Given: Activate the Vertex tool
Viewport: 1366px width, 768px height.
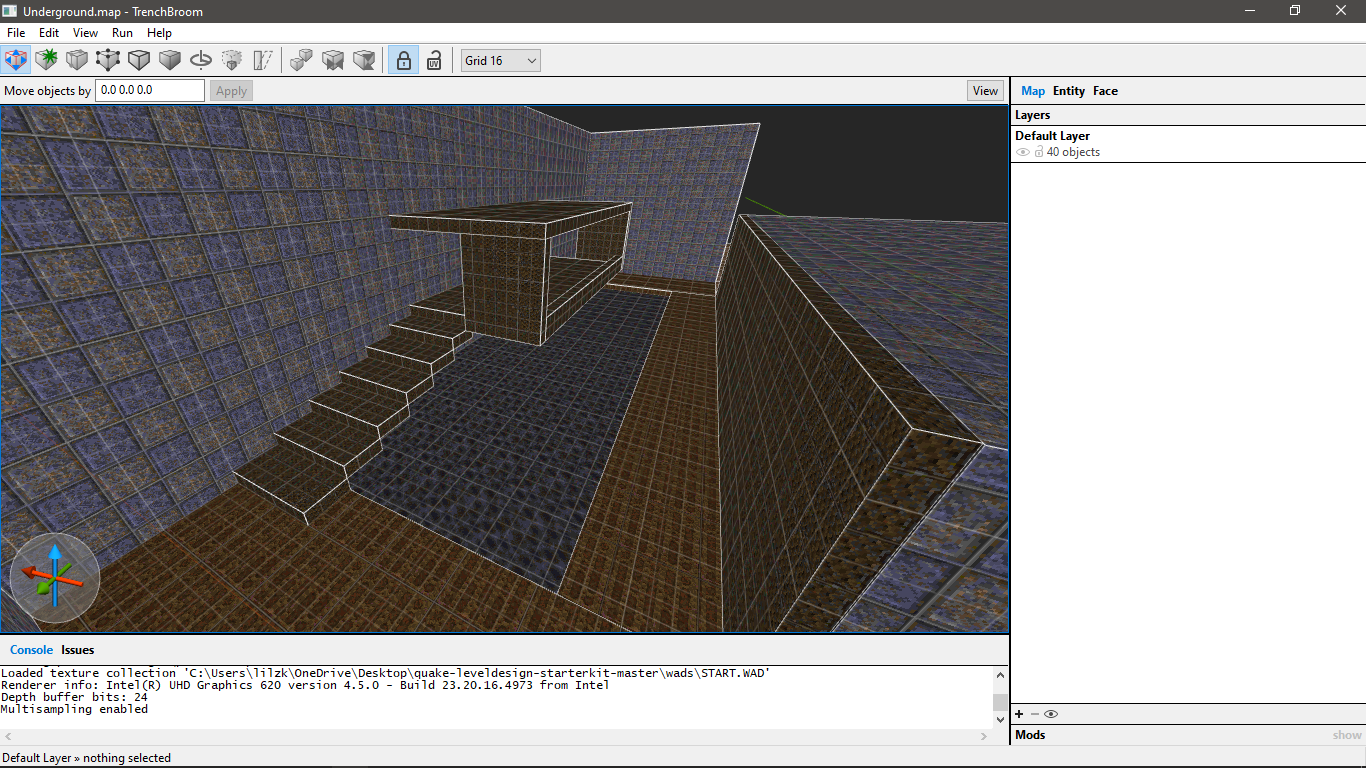Looking at the screenshot, I should (x=108, y=60).
